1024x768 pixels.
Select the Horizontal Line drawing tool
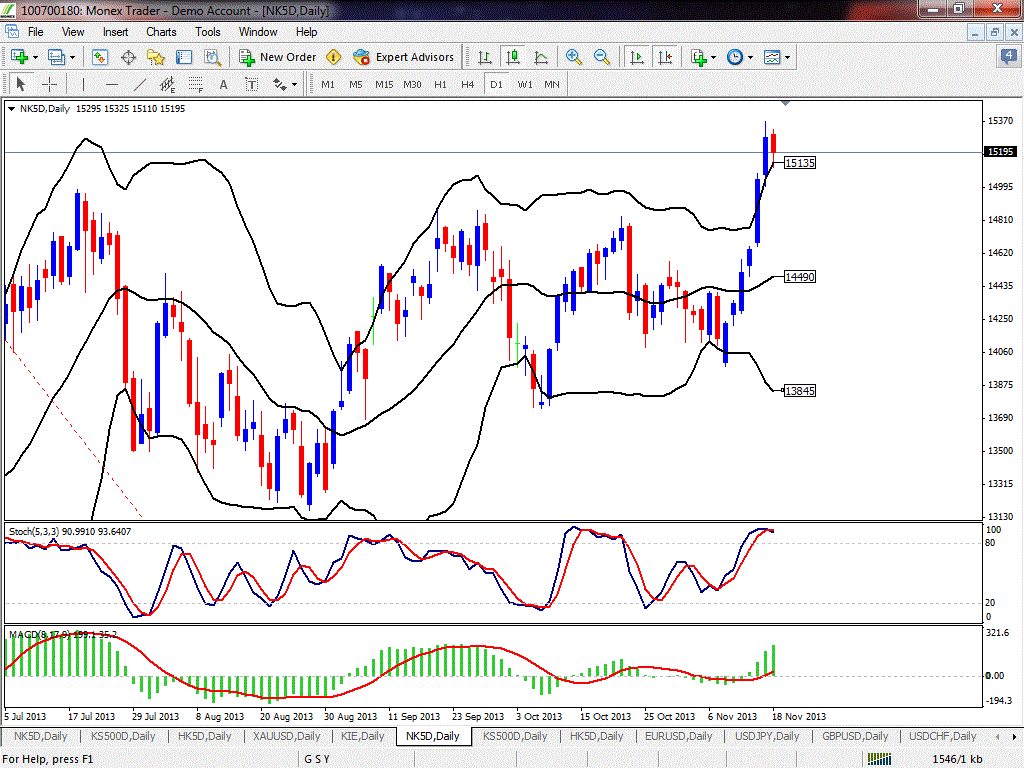tap(110, 84)
